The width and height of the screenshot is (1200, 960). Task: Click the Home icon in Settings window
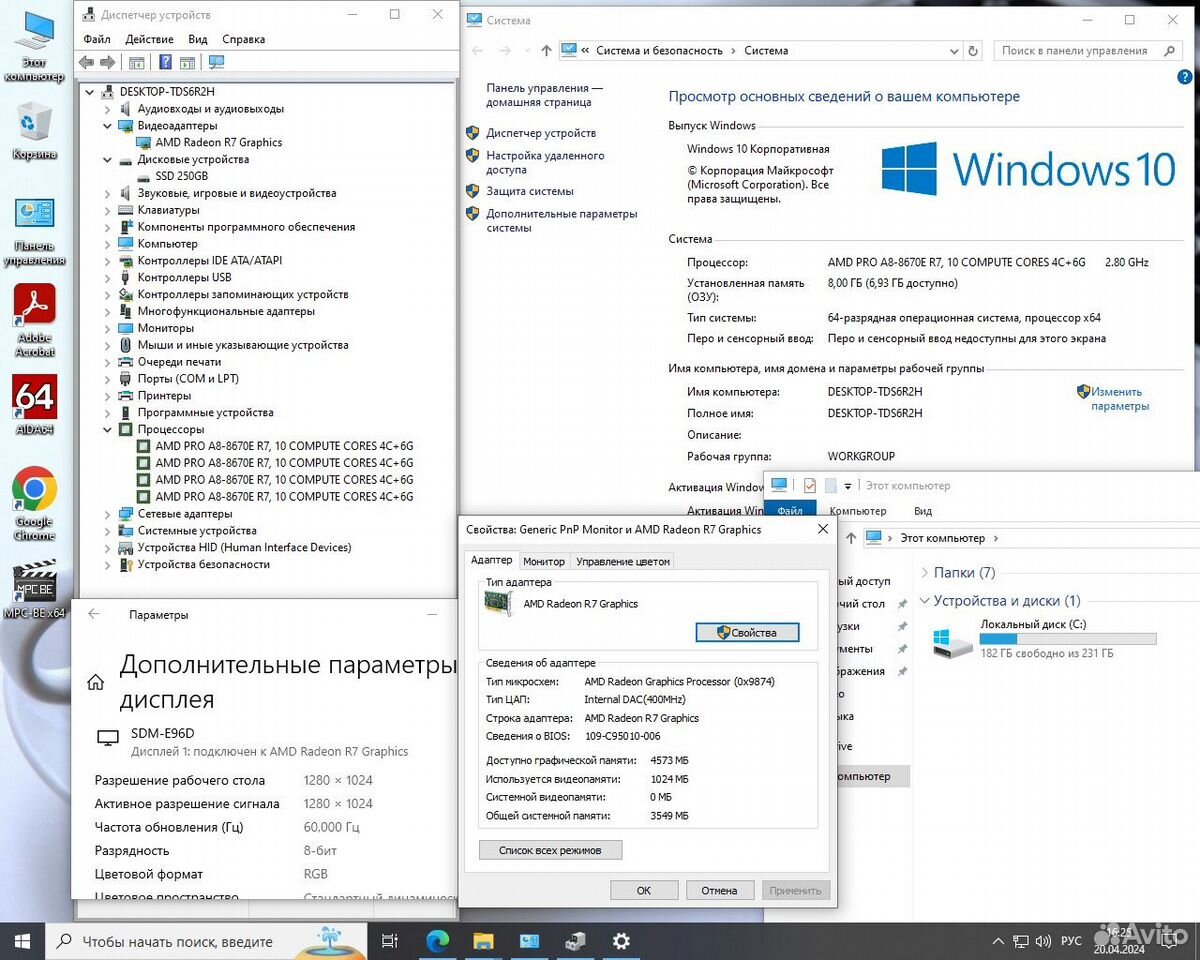click(x=96, y=682)
